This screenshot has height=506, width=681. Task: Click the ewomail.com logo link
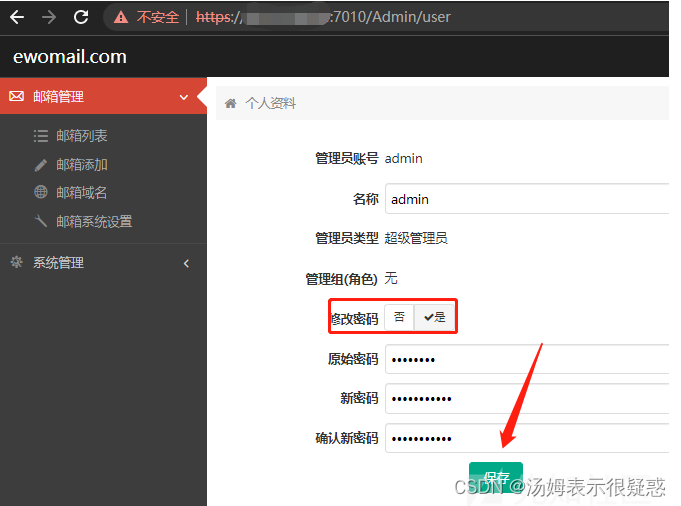coord(70,57)
